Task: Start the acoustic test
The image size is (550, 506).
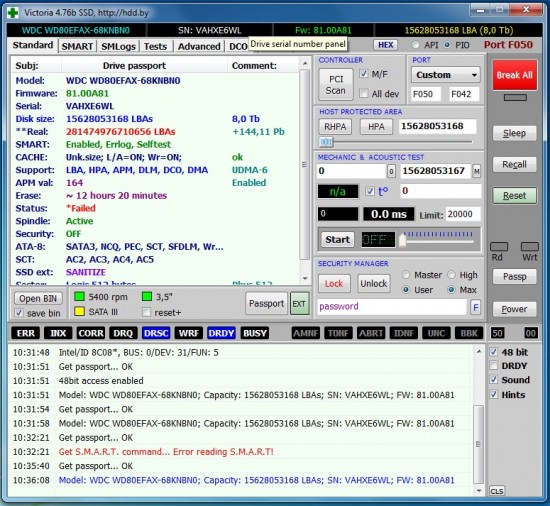Action: point(337,239)
